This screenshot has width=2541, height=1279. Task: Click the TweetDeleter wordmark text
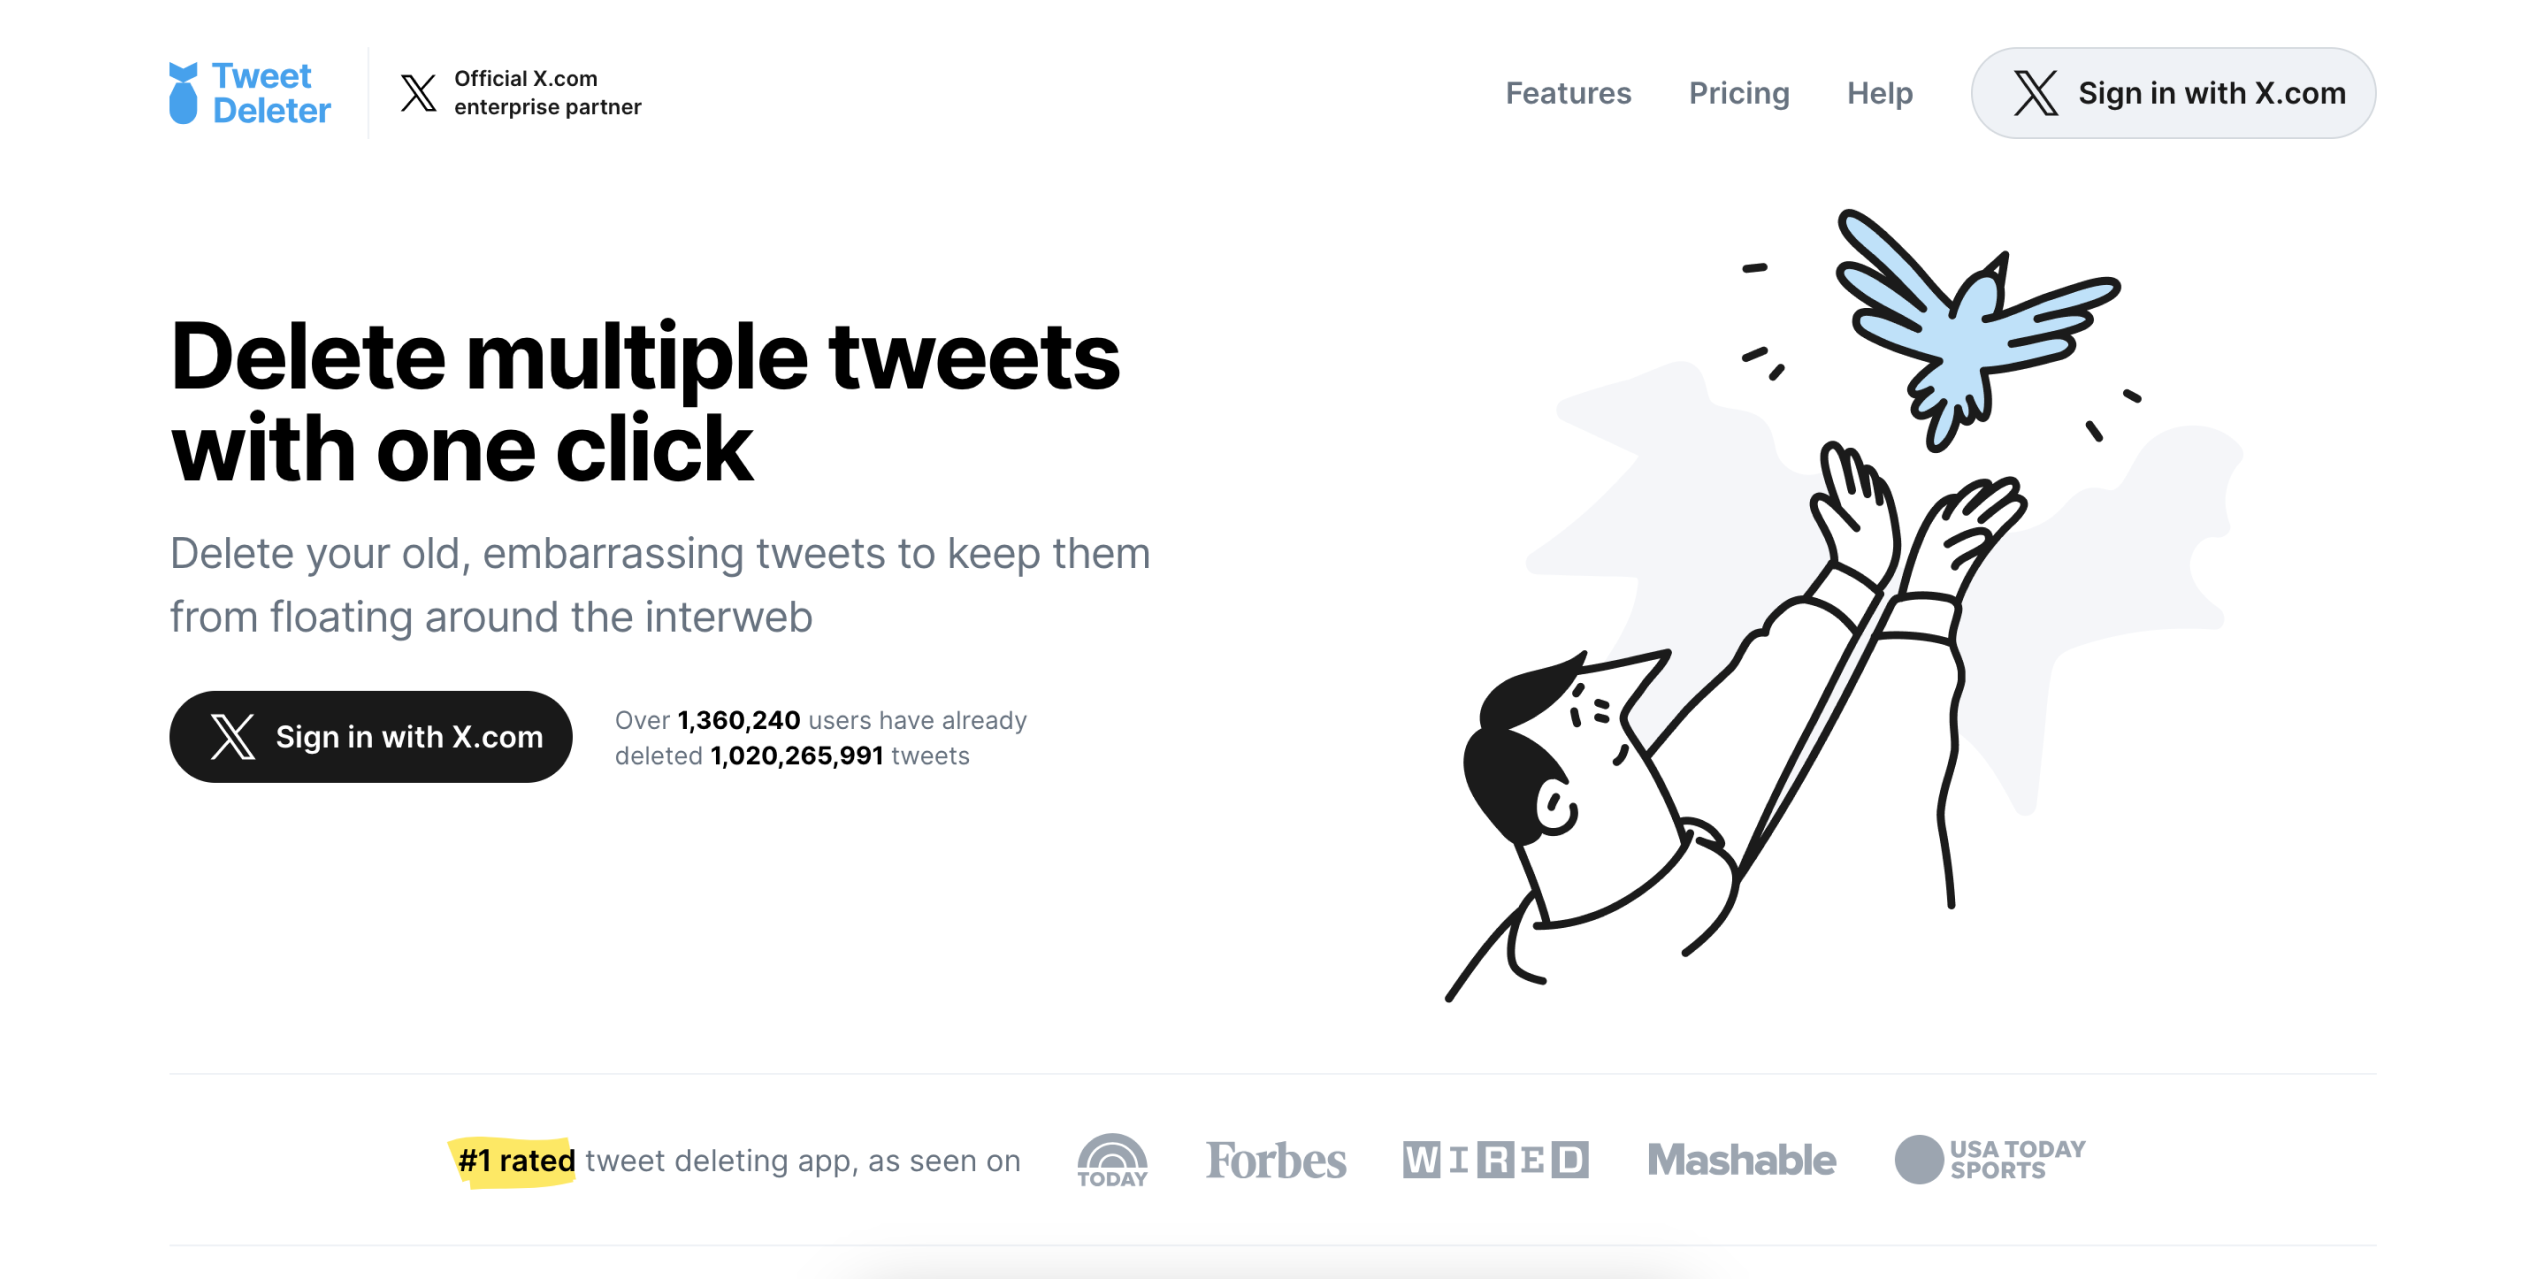point(270,91)
